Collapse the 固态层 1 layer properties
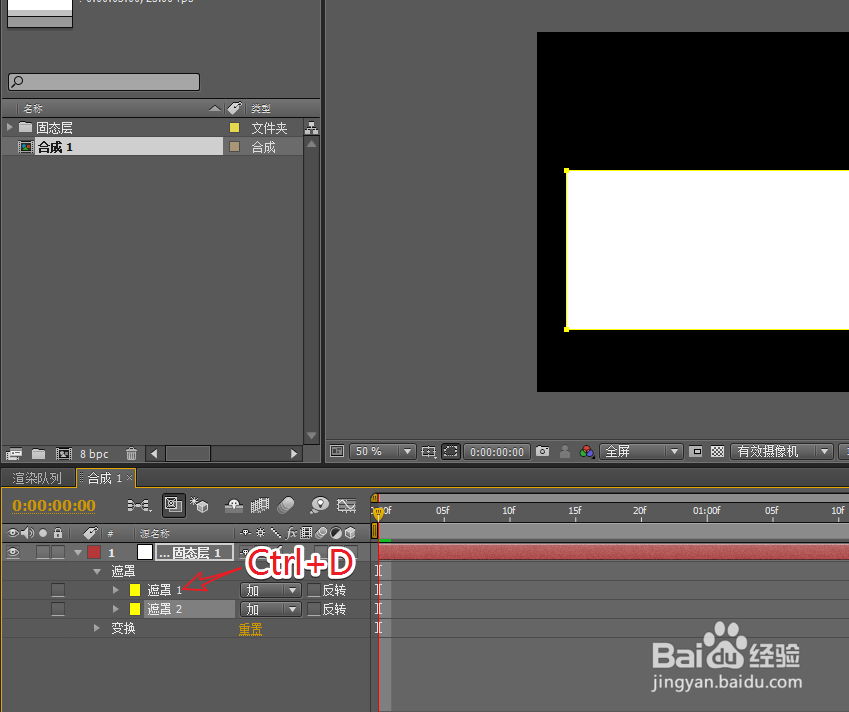Screen dimensions: 849x712 (78, 553)
